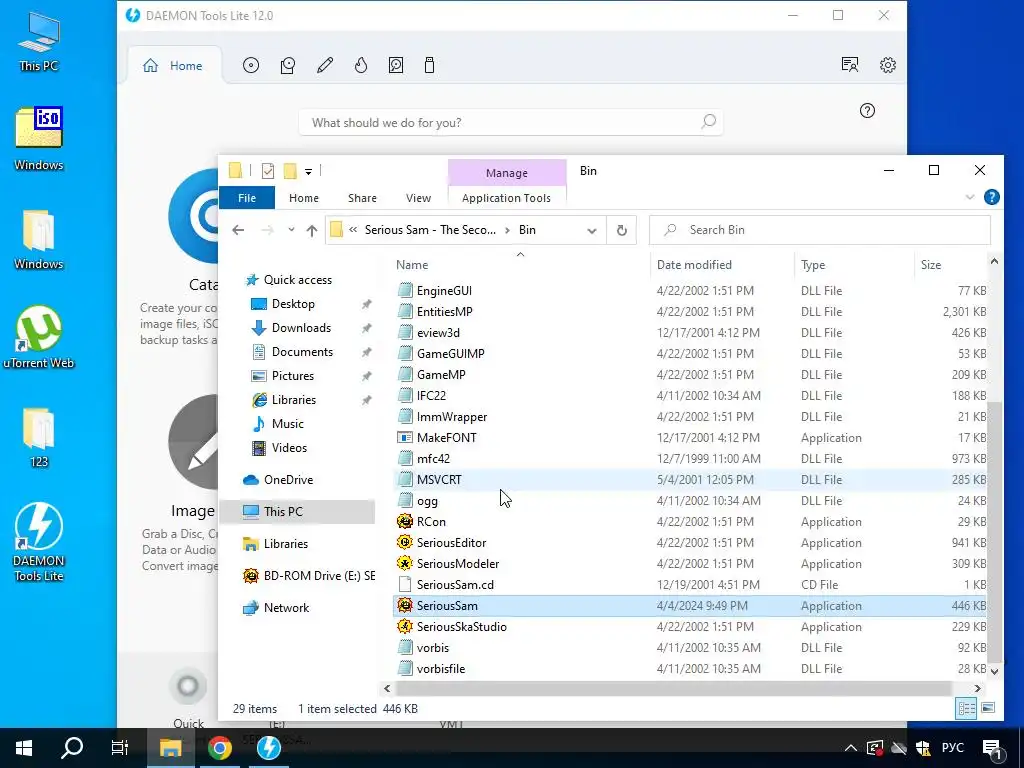
Task: Open BD-ROM Drive (E:) in navigation pane
Action: (308, 575)
